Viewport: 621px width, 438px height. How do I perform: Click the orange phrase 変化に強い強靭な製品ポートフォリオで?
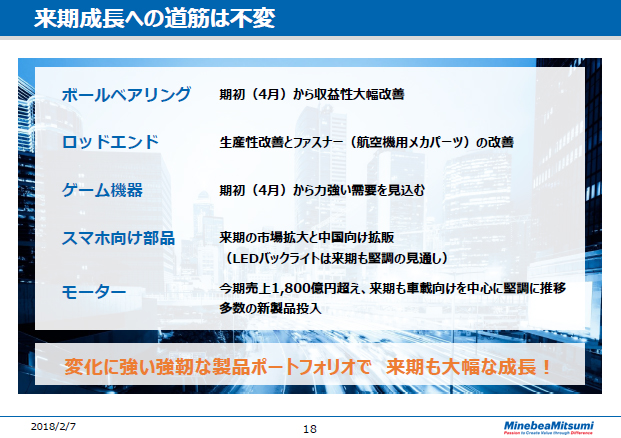217,367
